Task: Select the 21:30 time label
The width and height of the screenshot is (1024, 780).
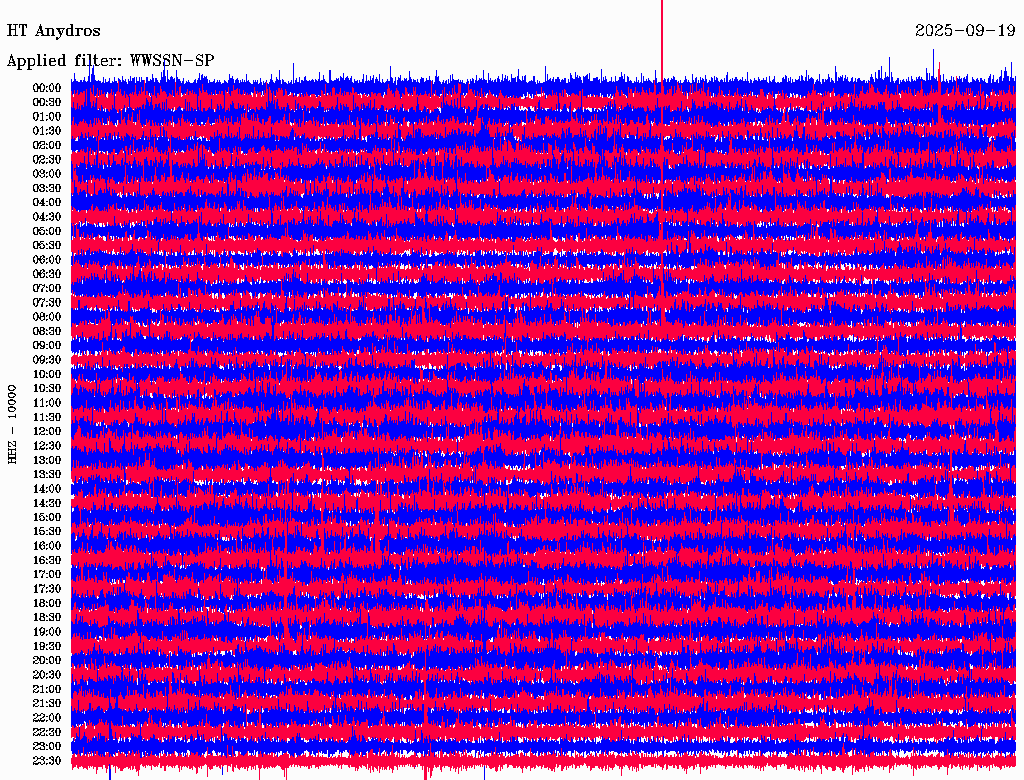Action: tap(47, 703)
